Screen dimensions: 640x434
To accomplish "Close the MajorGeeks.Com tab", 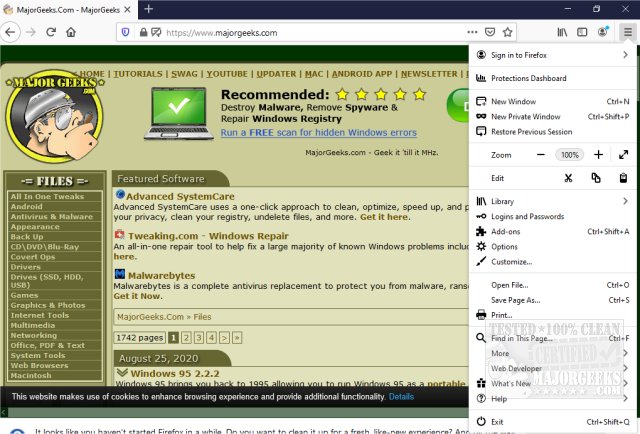I will [128, 9].
